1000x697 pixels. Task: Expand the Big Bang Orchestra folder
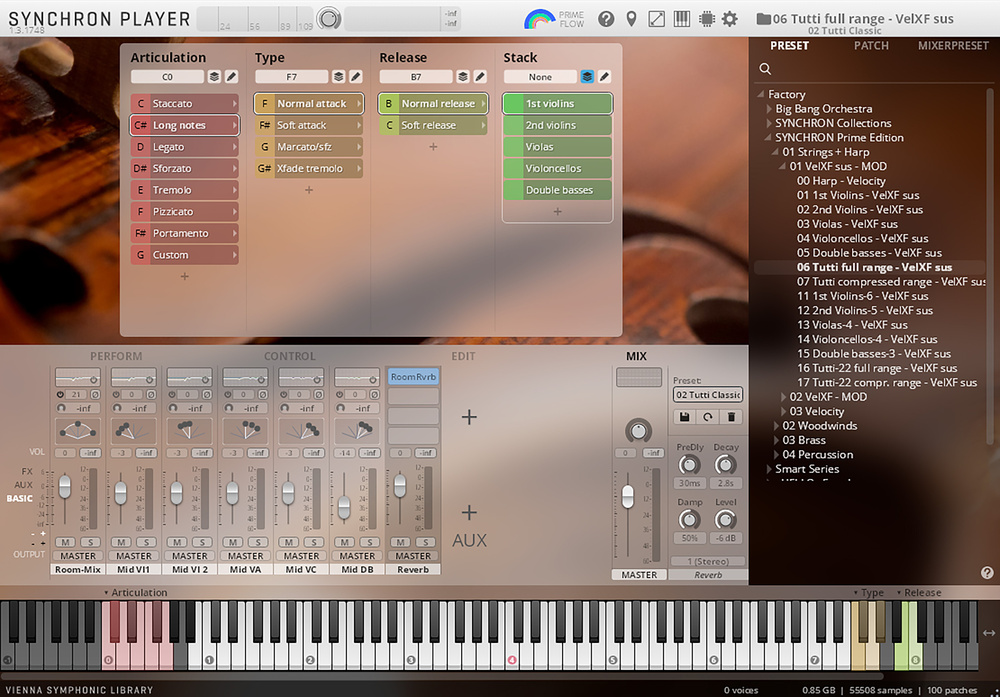768,109
